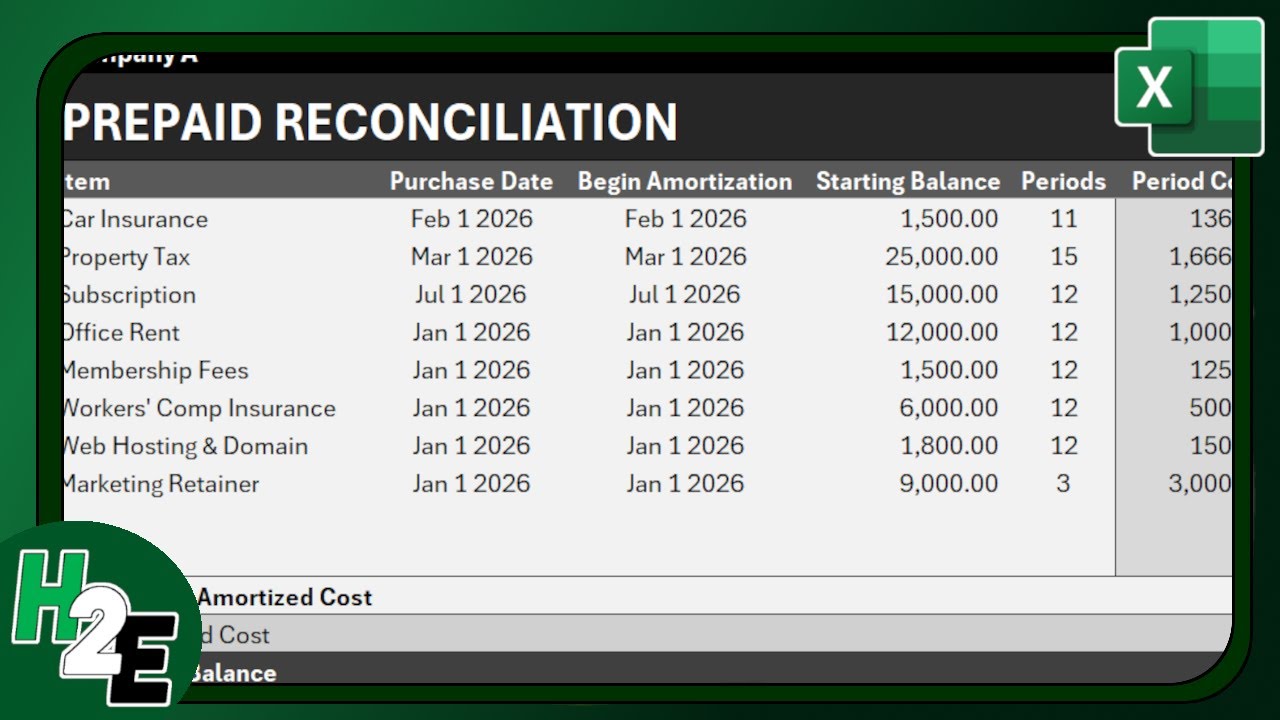Click the Periods column header
This screenshot has height=720, width=1280.
coord(1063,181)
